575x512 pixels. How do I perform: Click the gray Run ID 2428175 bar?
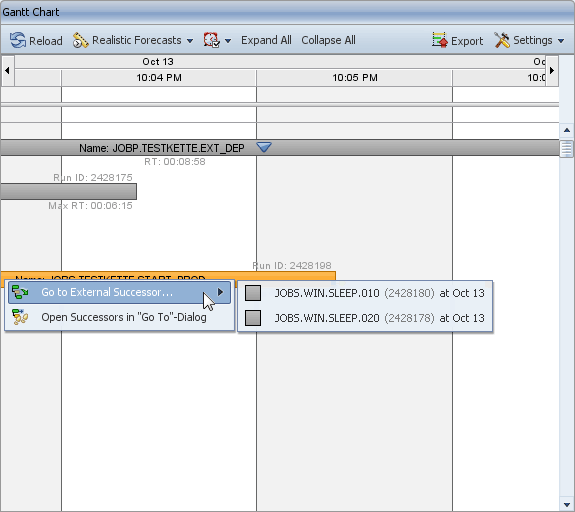click(x=69, y=192)
